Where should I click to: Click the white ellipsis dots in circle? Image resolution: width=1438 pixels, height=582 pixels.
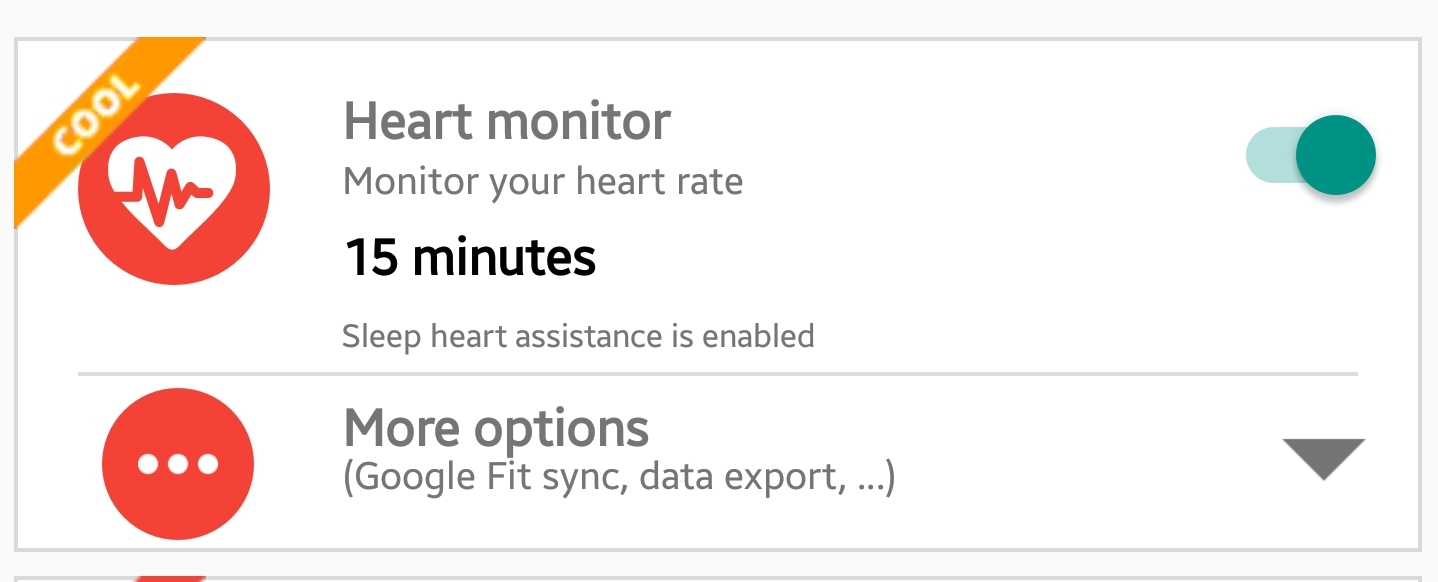[178, 464]
